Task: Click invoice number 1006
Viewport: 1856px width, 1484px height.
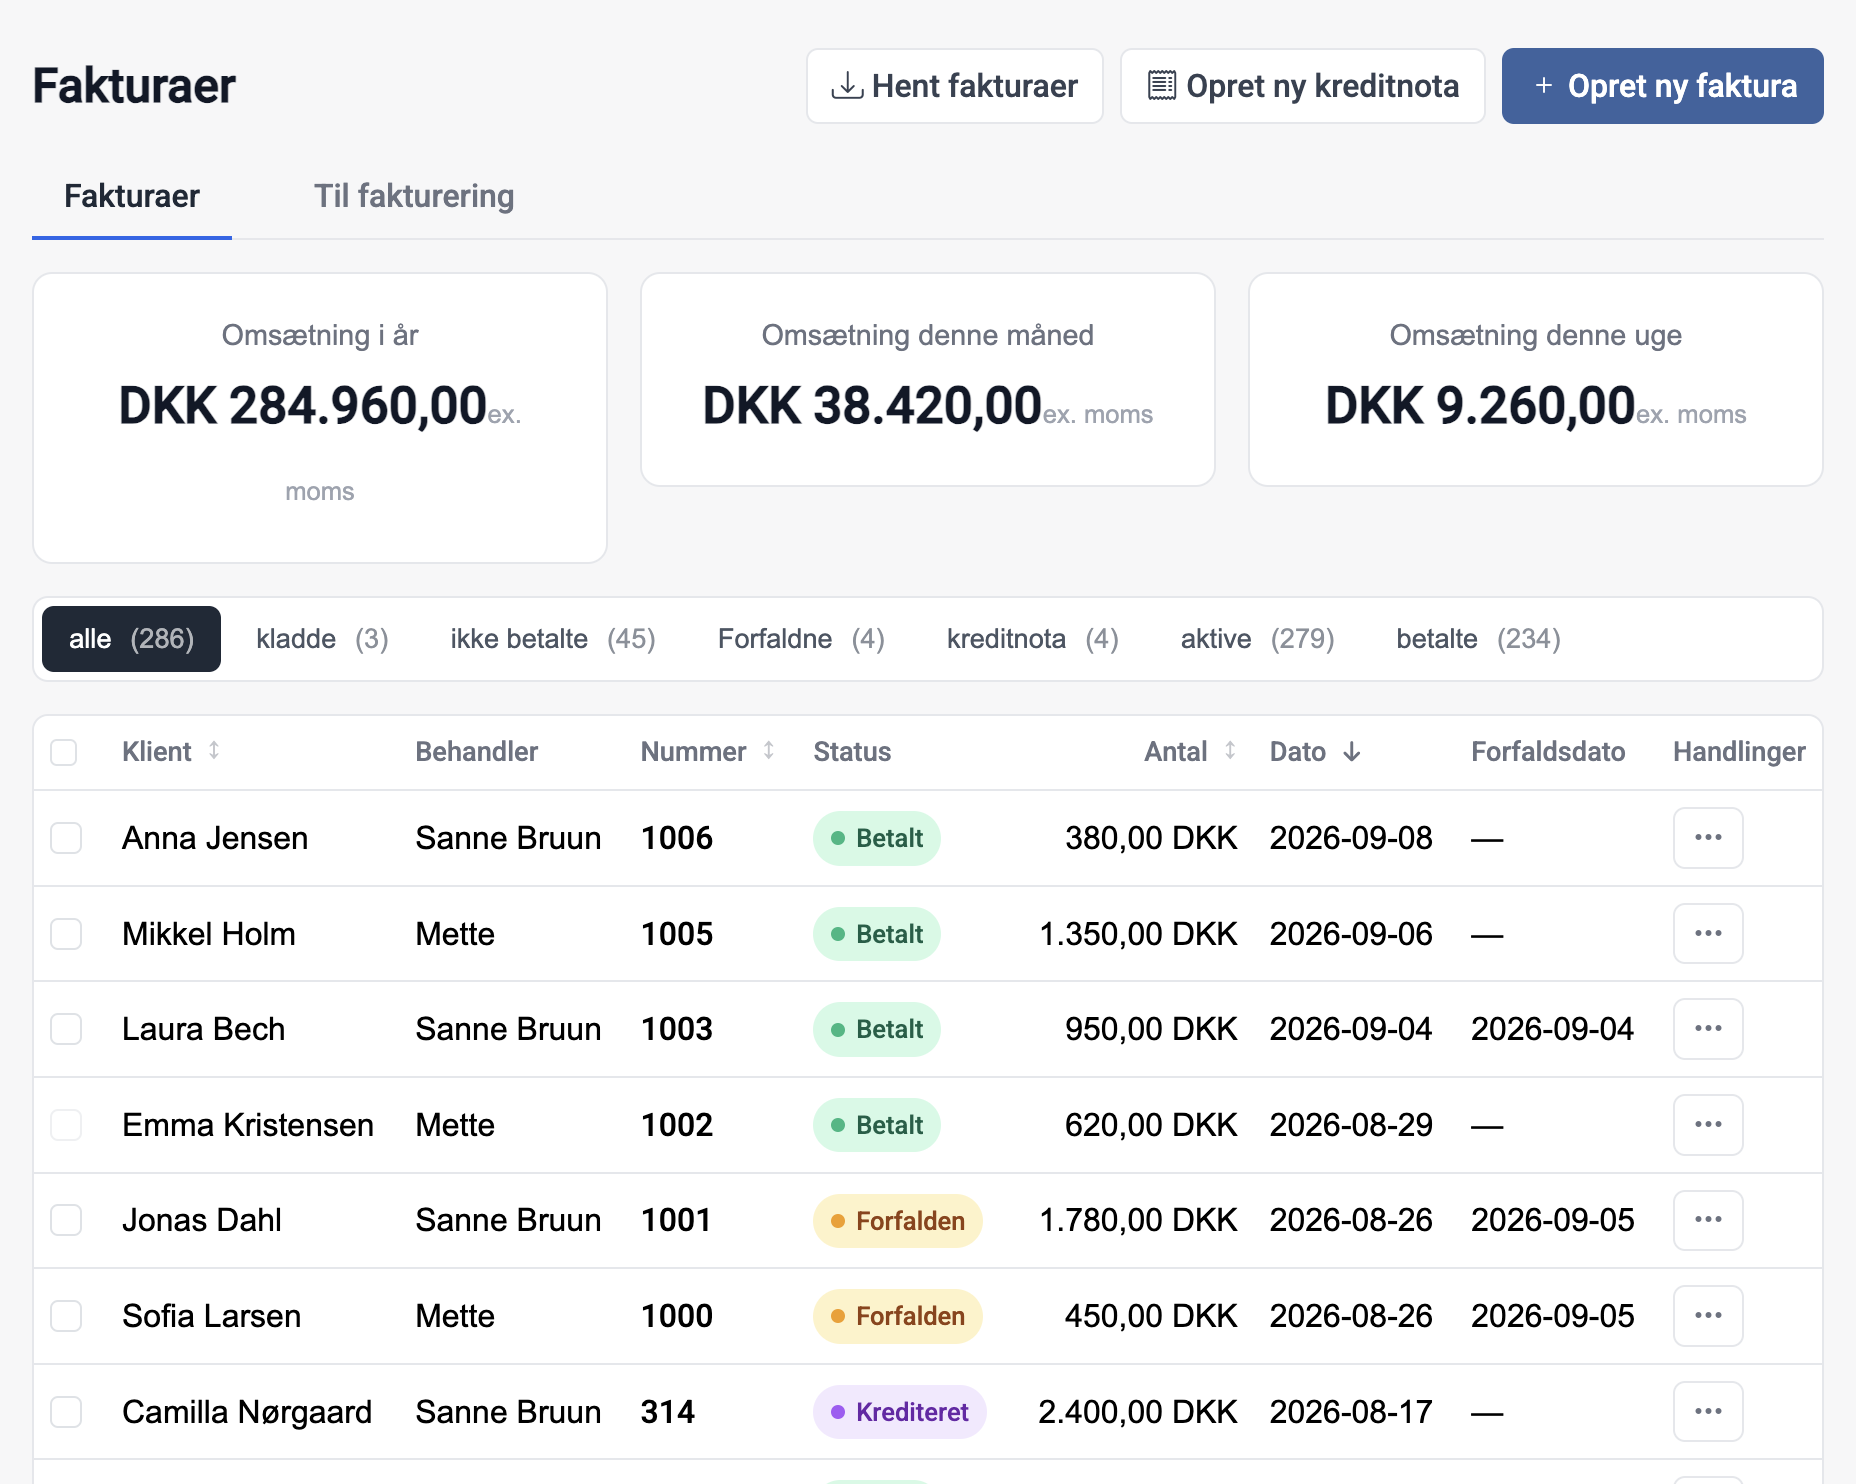Action: (x=677, y=838)
